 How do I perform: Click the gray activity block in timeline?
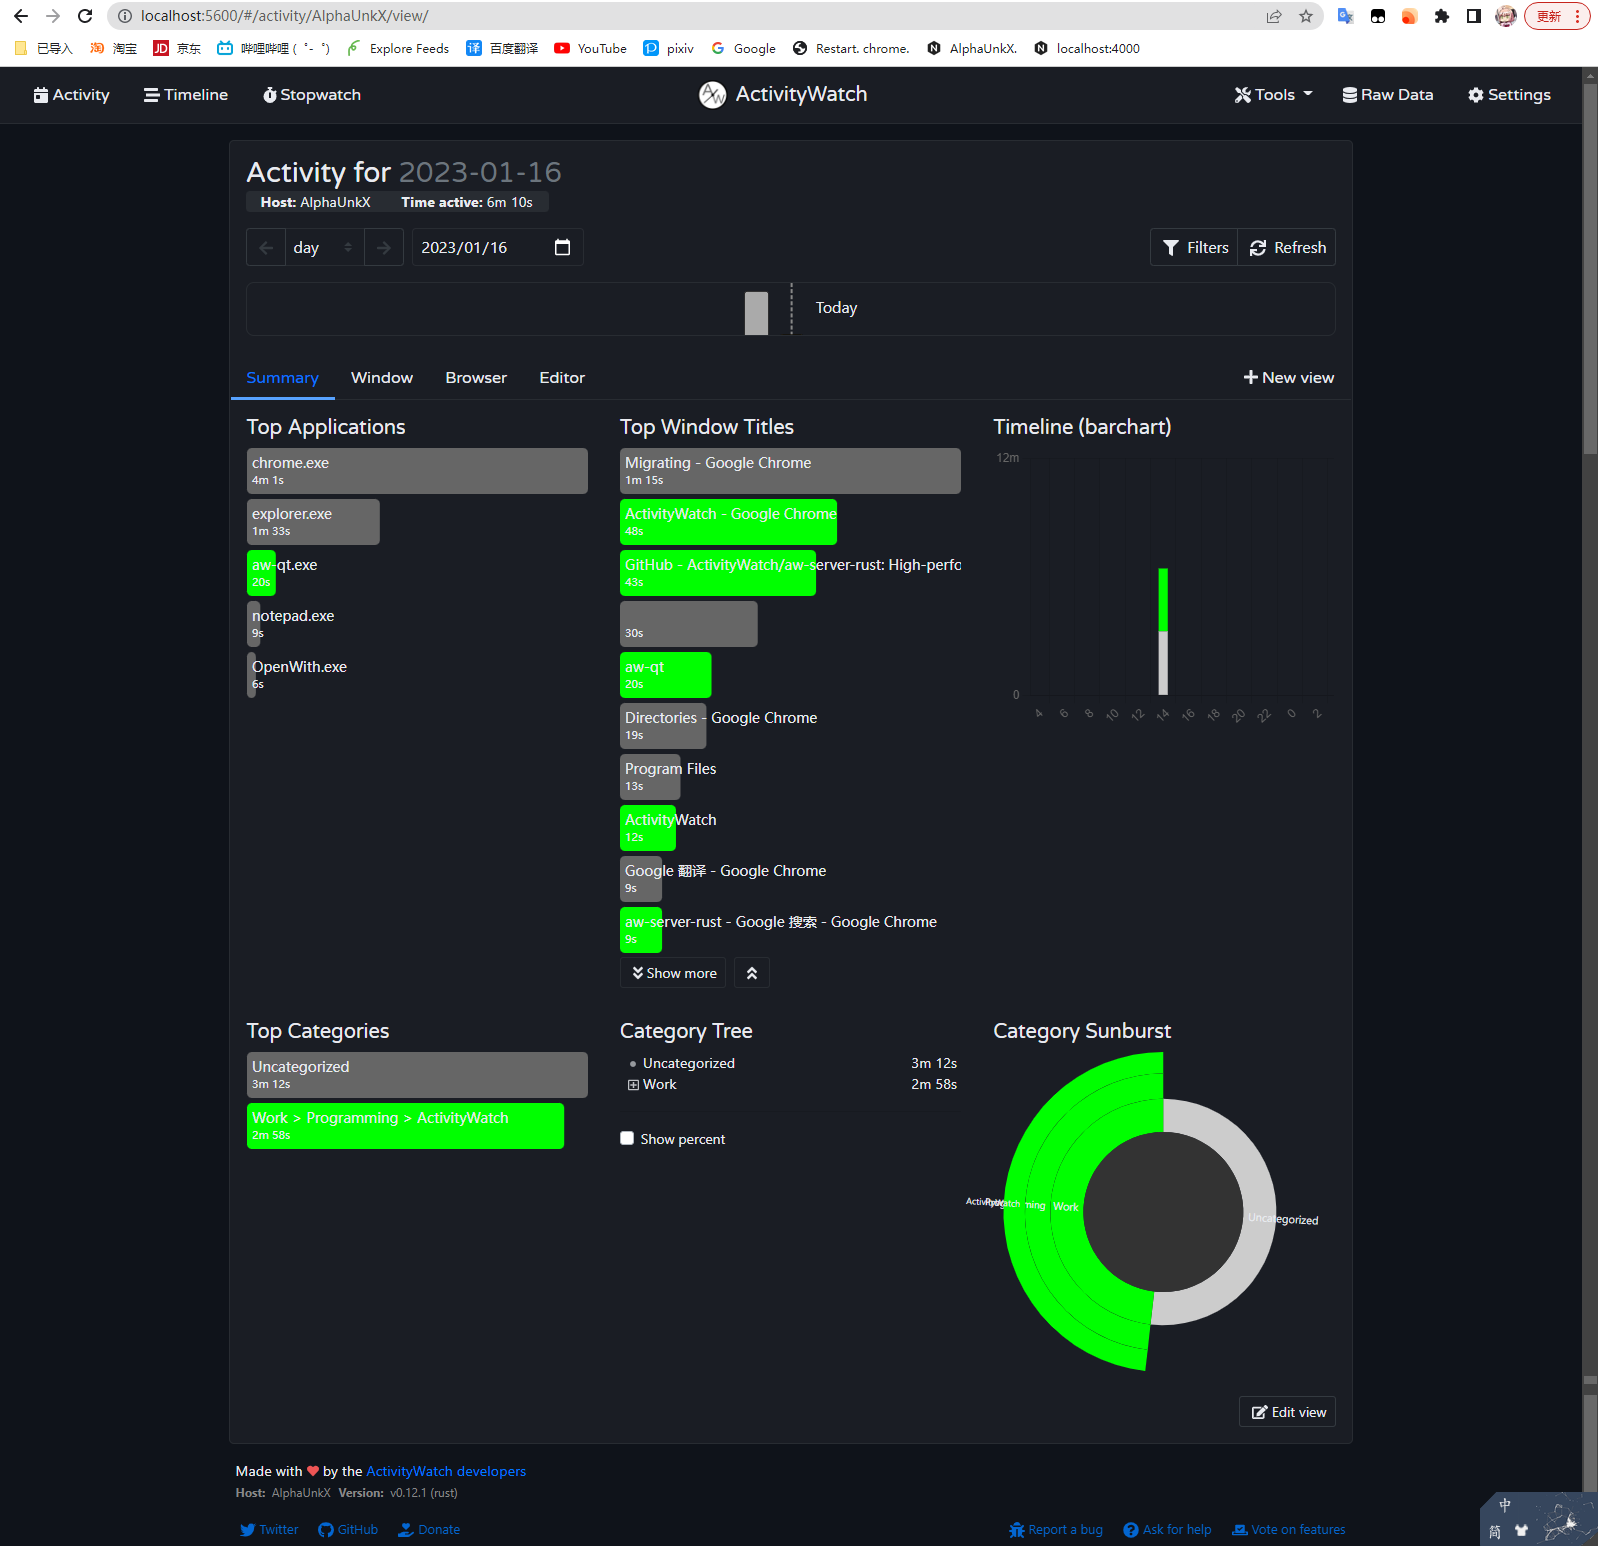(756, 313)
